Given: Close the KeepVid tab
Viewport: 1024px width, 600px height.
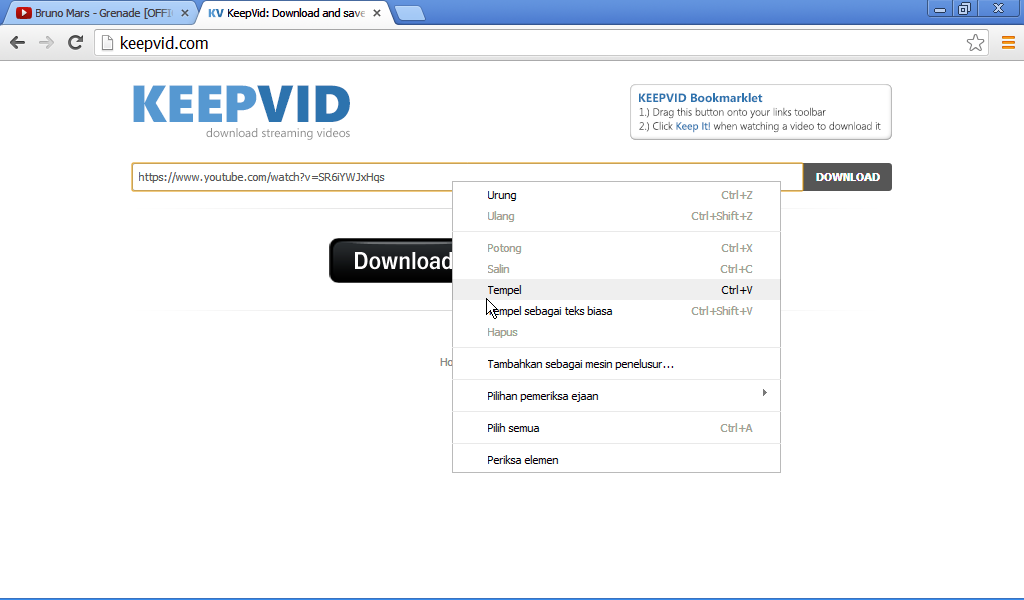Looking at the screenshot, I should (x=377, y=13).
